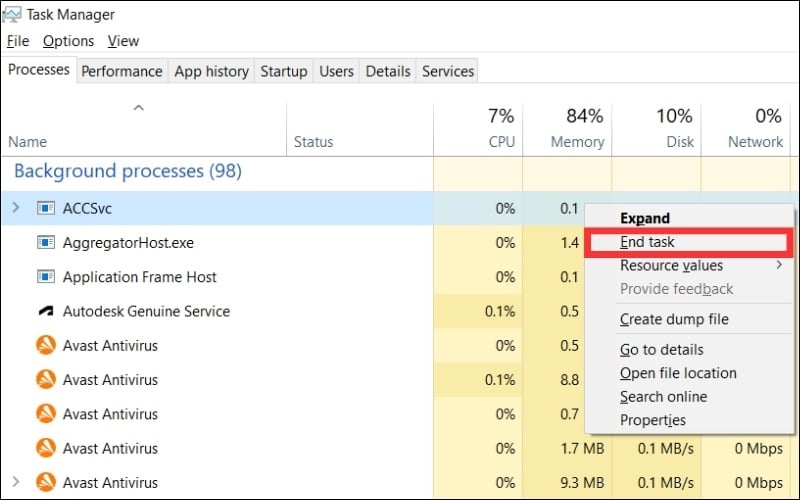Screen dimensions: 800x500
Task: Switch to the Performance tab
Action: click(121, 71)
